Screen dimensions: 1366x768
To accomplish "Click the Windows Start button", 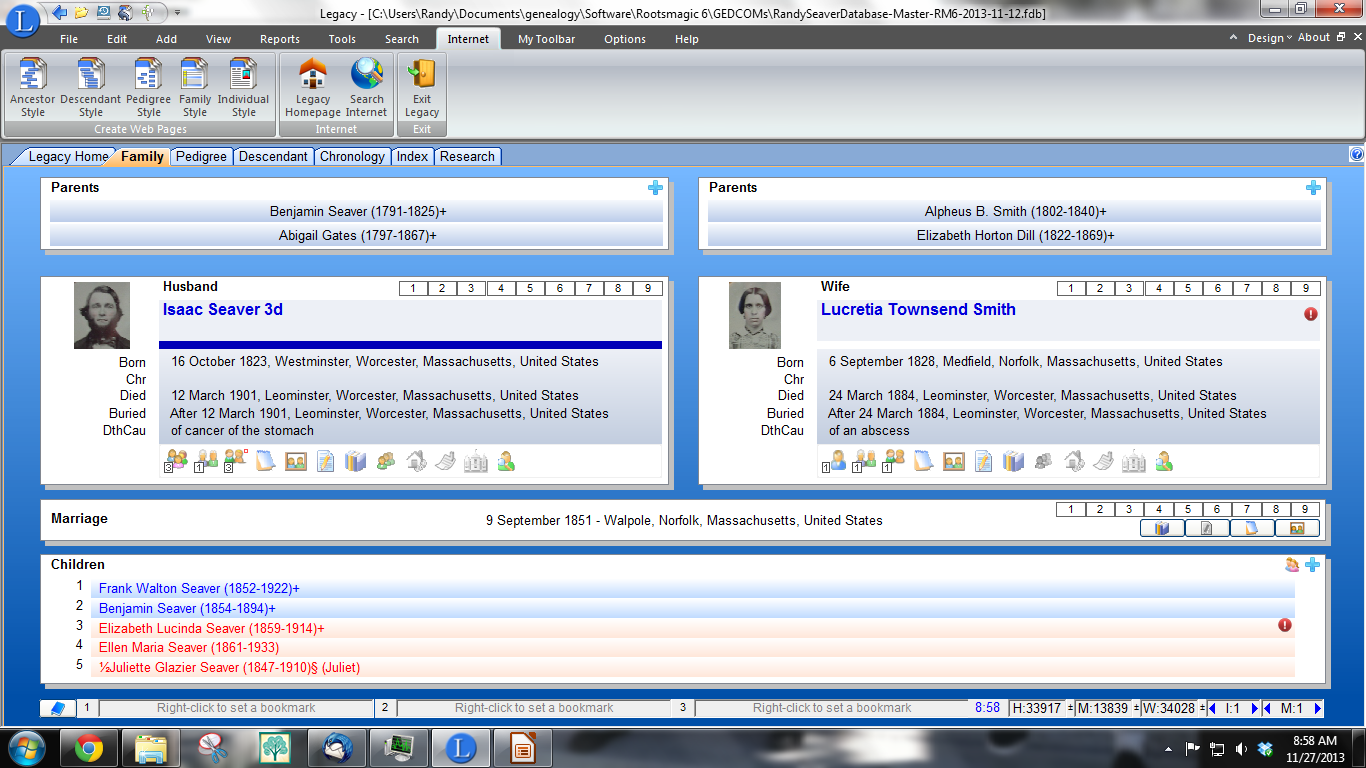I will pos(27,748).
